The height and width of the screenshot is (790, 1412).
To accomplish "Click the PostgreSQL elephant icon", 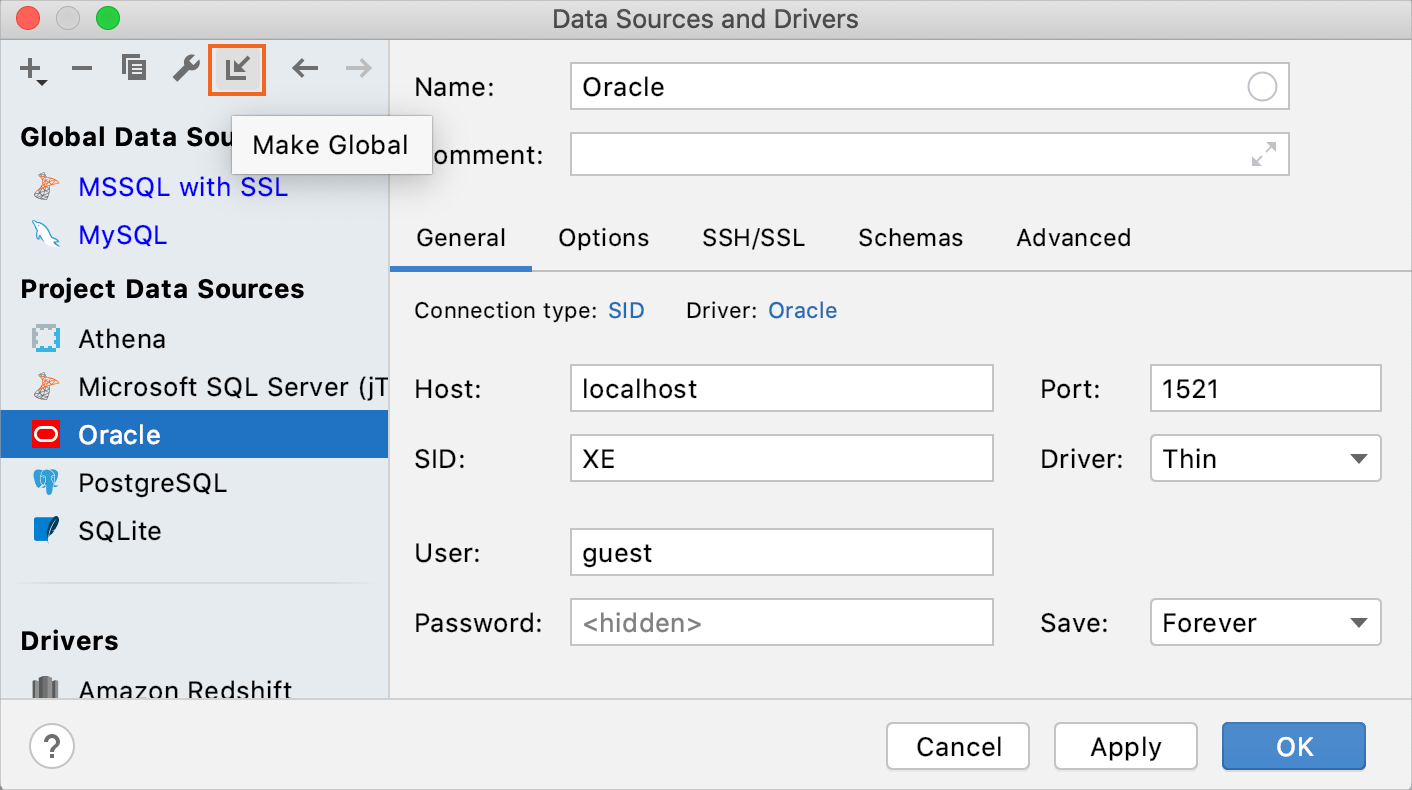I will click(46, 482).
